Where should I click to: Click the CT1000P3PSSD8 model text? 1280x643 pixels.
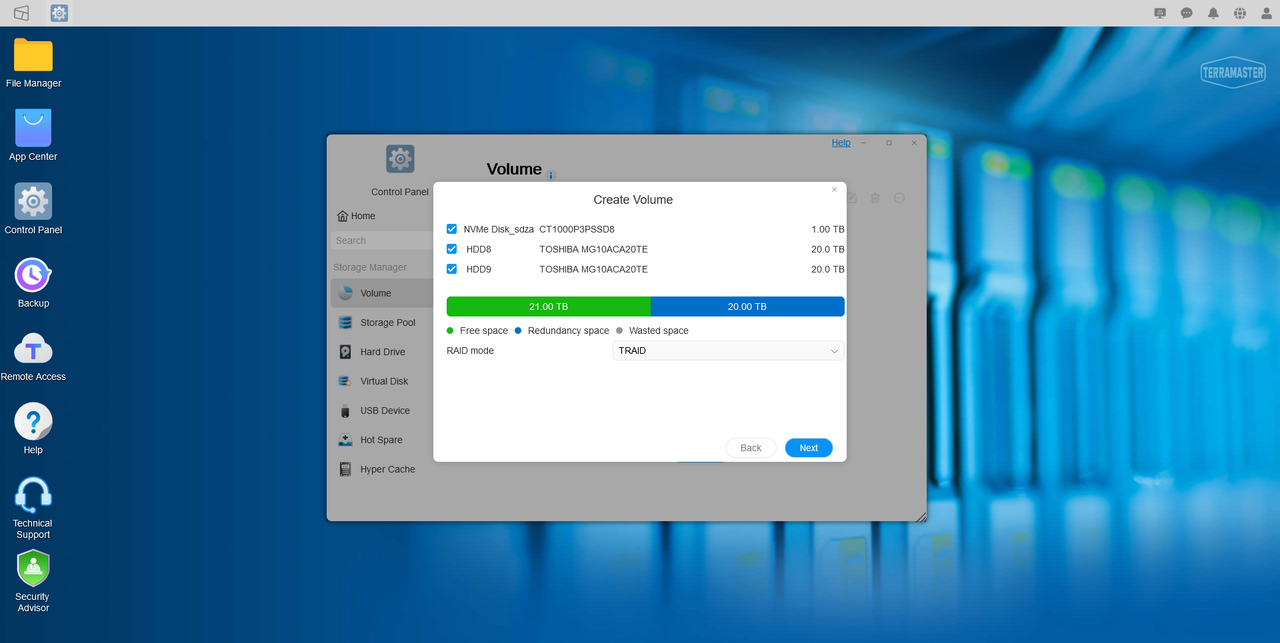577,229
